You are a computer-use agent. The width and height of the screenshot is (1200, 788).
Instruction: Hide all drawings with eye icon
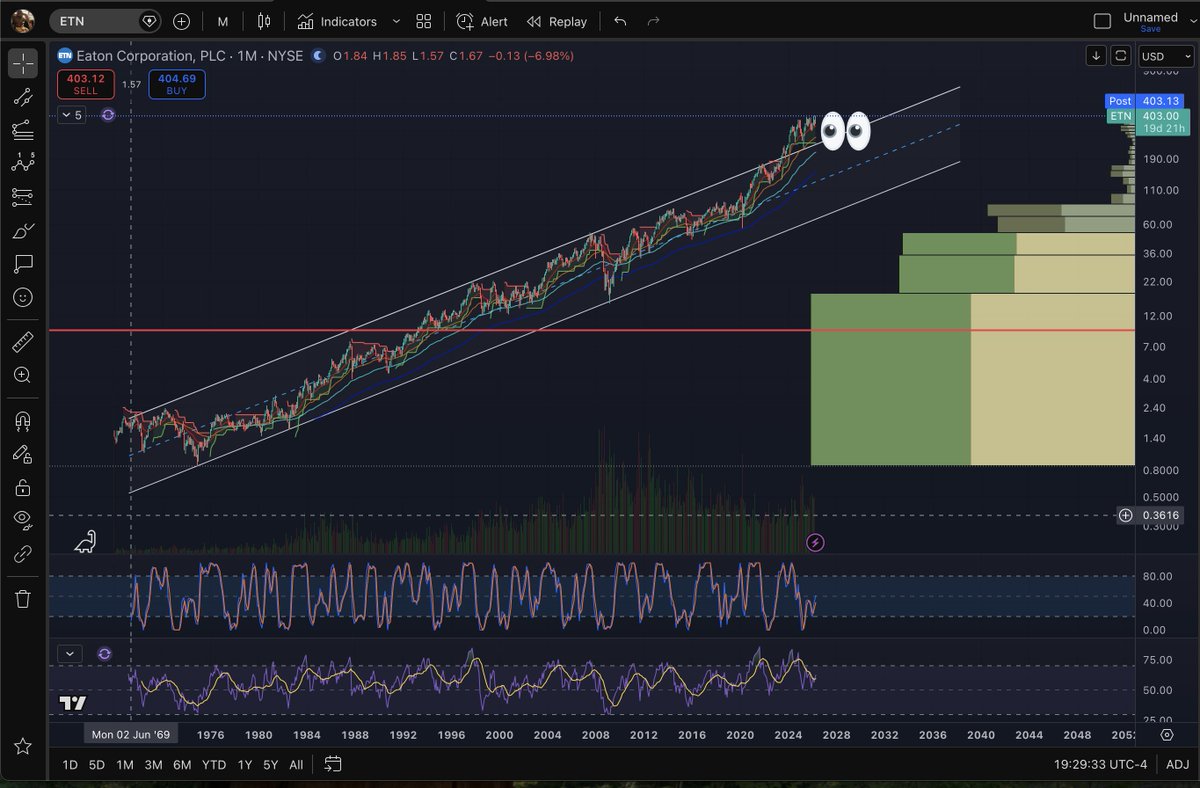(x=23, y=519)
